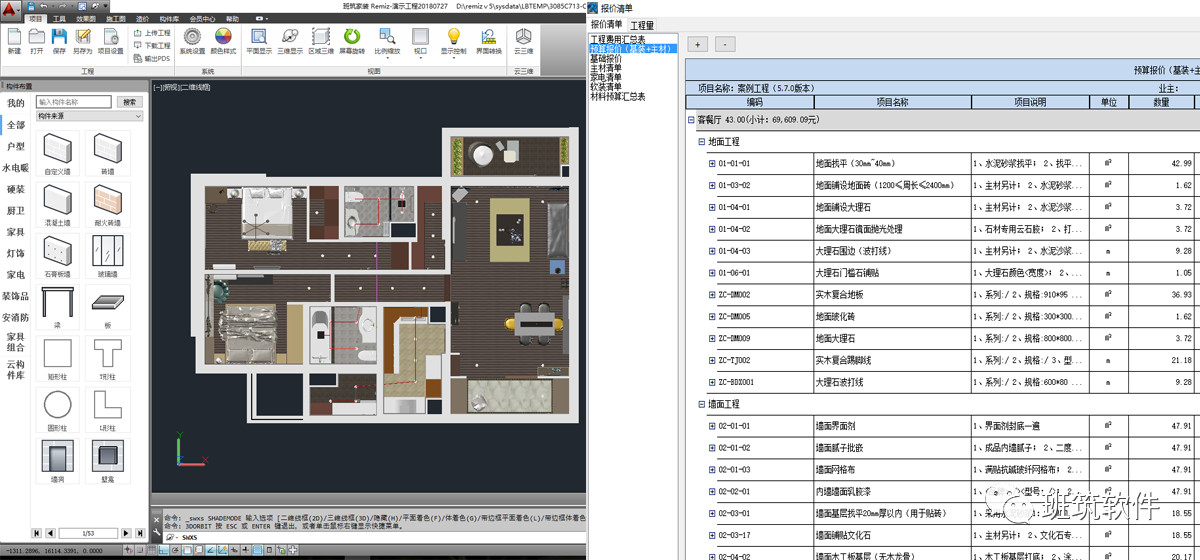Click the - collapse-all button

[726, 44]
